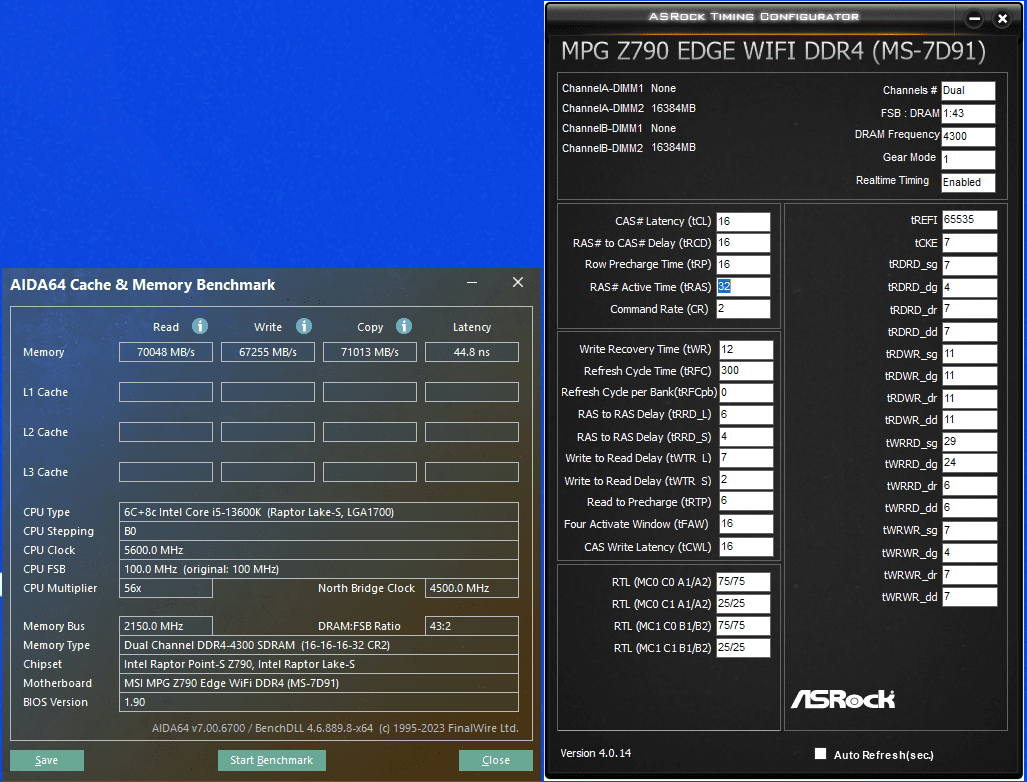The image size is (1027, 782).
Task: Minimize the AIDA64 benchmark window
Action: pyautogui.click(x=472, y=282)
